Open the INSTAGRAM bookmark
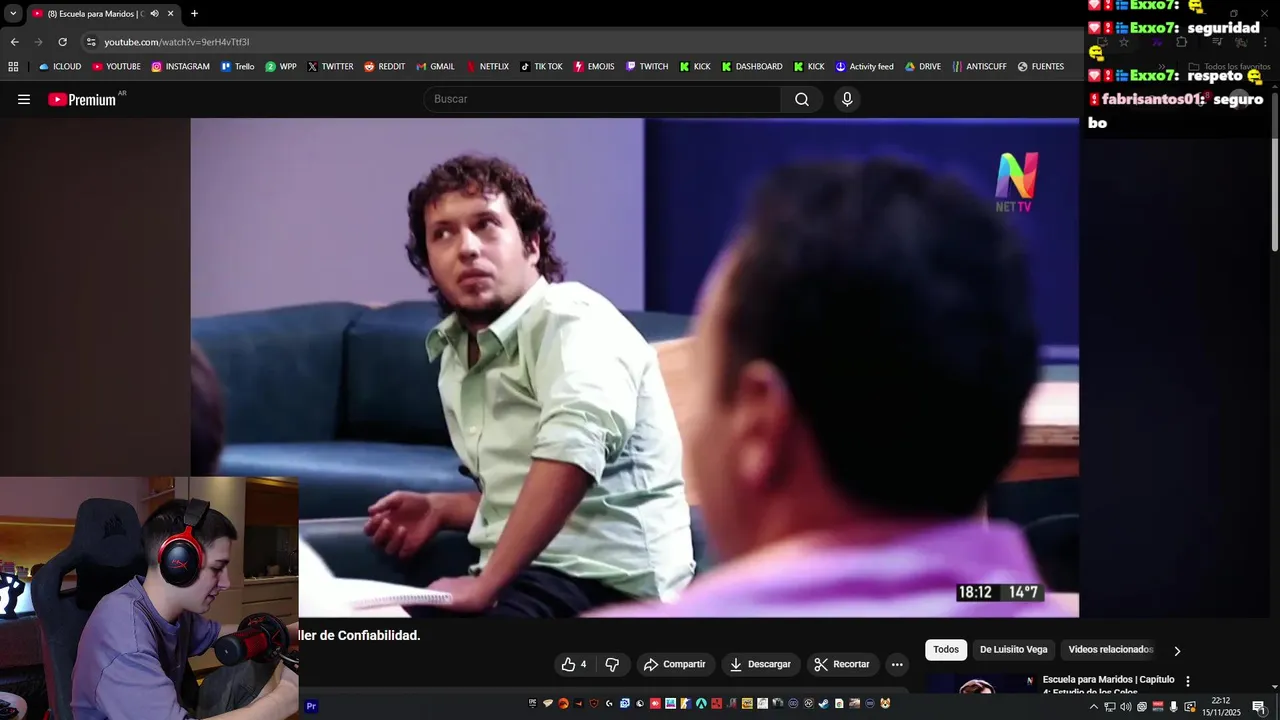The width and height of the screenshot is (1280, 720). [x=180, y=67]
